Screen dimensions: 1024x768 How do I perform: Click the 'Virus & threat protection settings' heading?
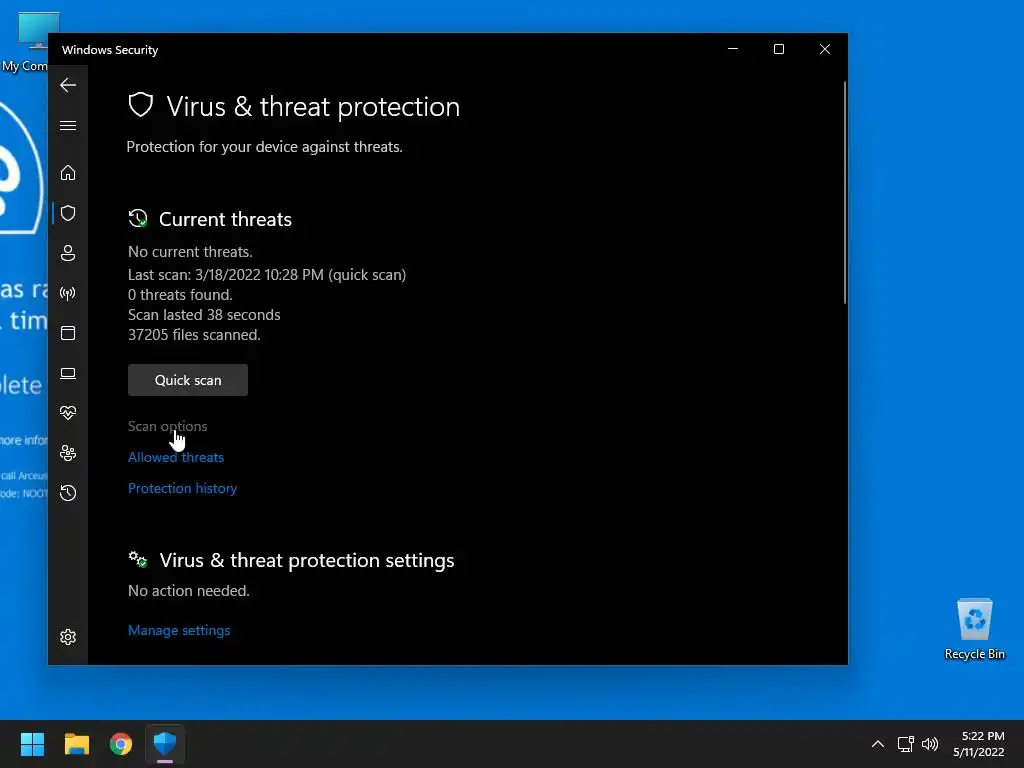point(307,560)
